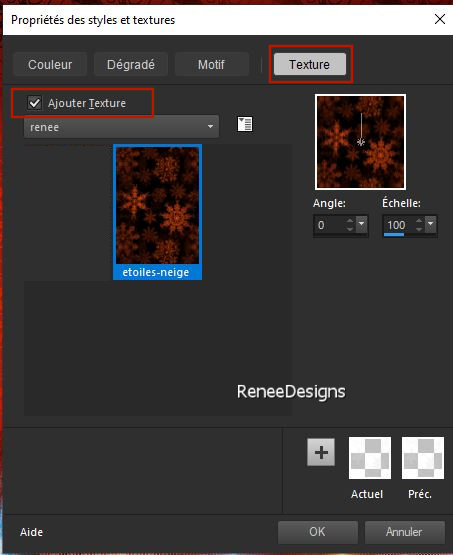Confirm with the OK button
Viewport: 453px width, 555px height.
(317, 532)
